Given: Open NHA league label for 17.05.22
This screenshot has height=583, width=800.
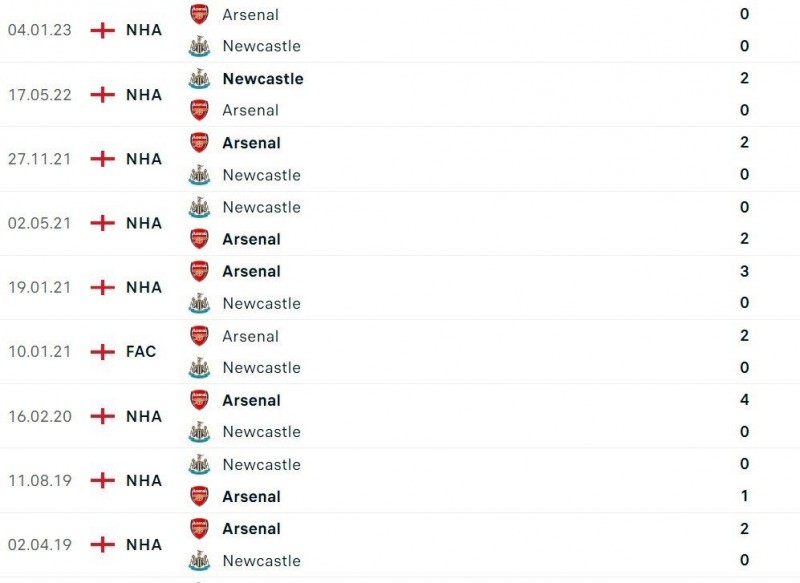Looking at the screenshot, I should pos(144,95).
